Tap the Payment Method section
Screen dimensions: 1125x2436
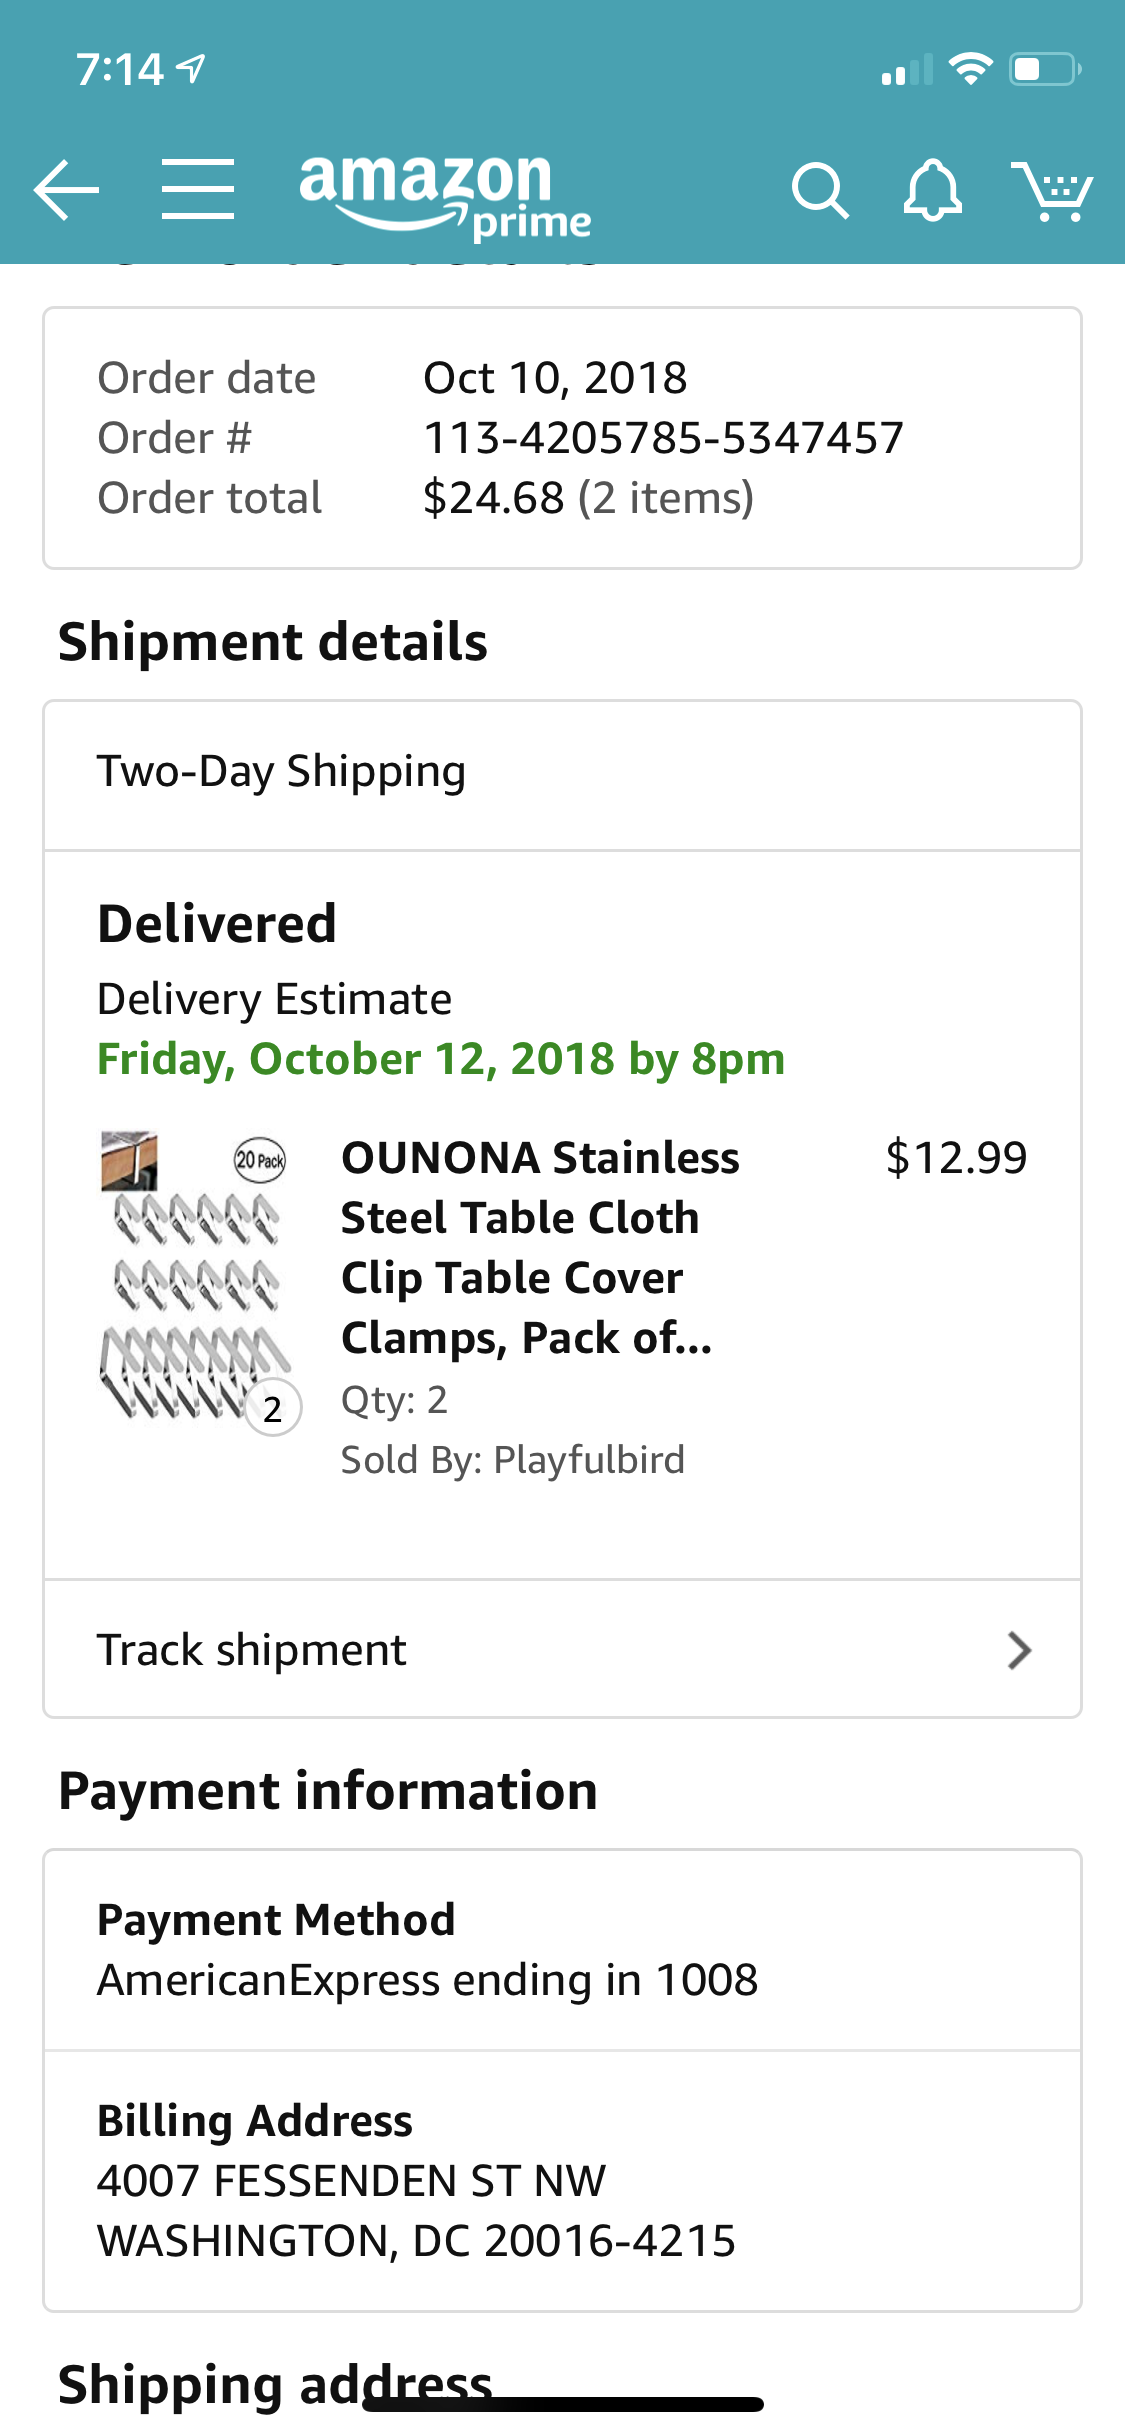click(562, 1950)
